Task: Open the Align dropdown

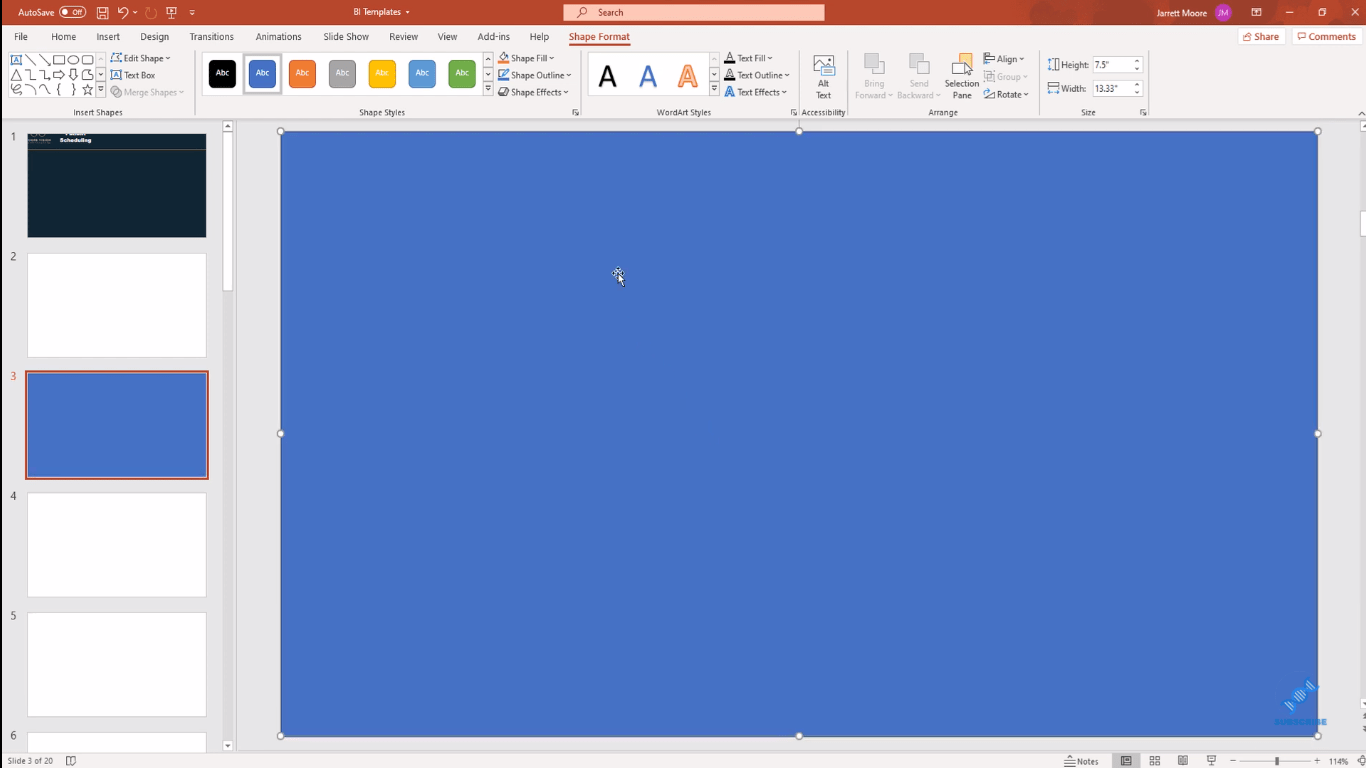Action: coord(1004,59)
